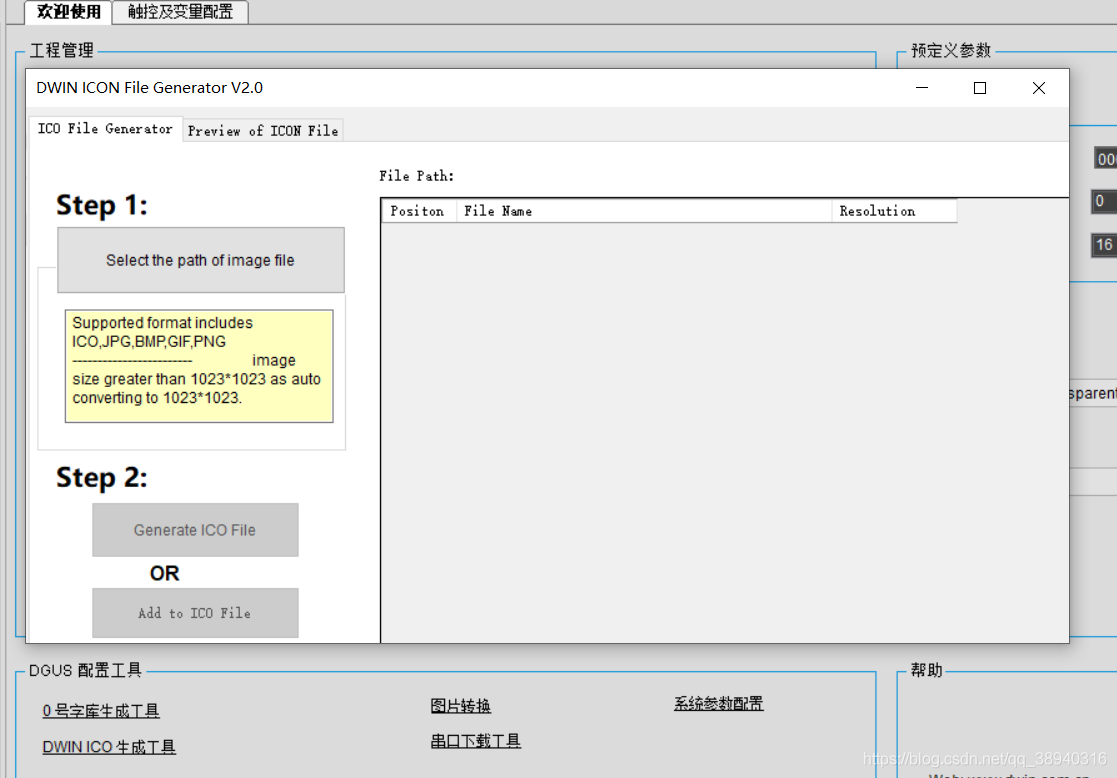Screen dimensions: 1117x778
Task: Click the OR label between buttons
Action: click(165, 573)
